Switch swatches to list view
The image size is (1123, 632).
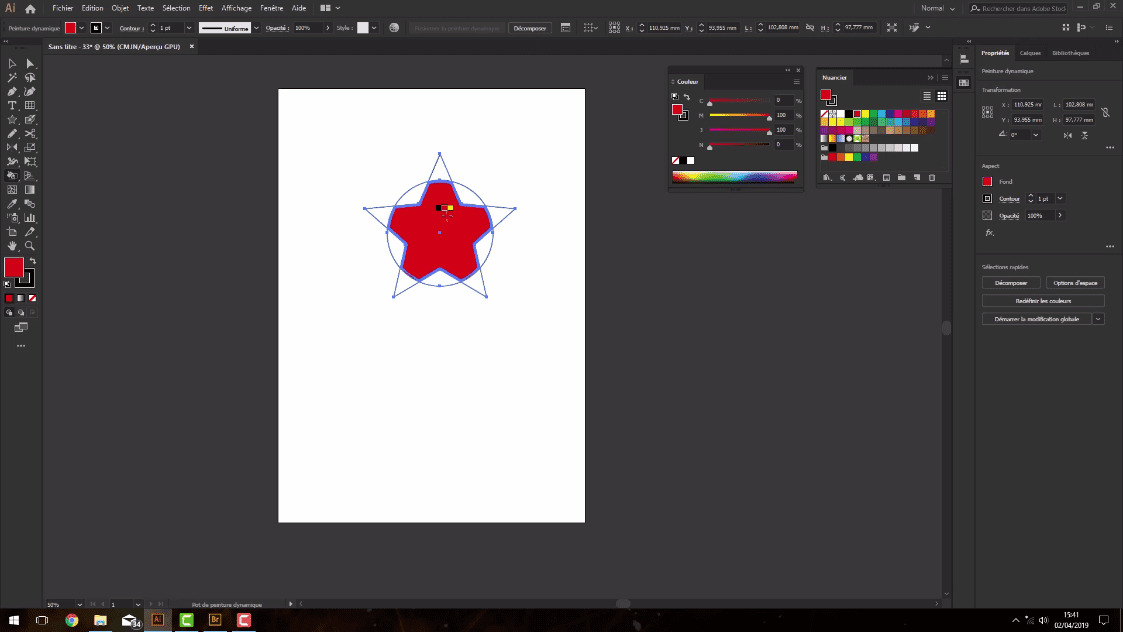click(x=927, y=96)
